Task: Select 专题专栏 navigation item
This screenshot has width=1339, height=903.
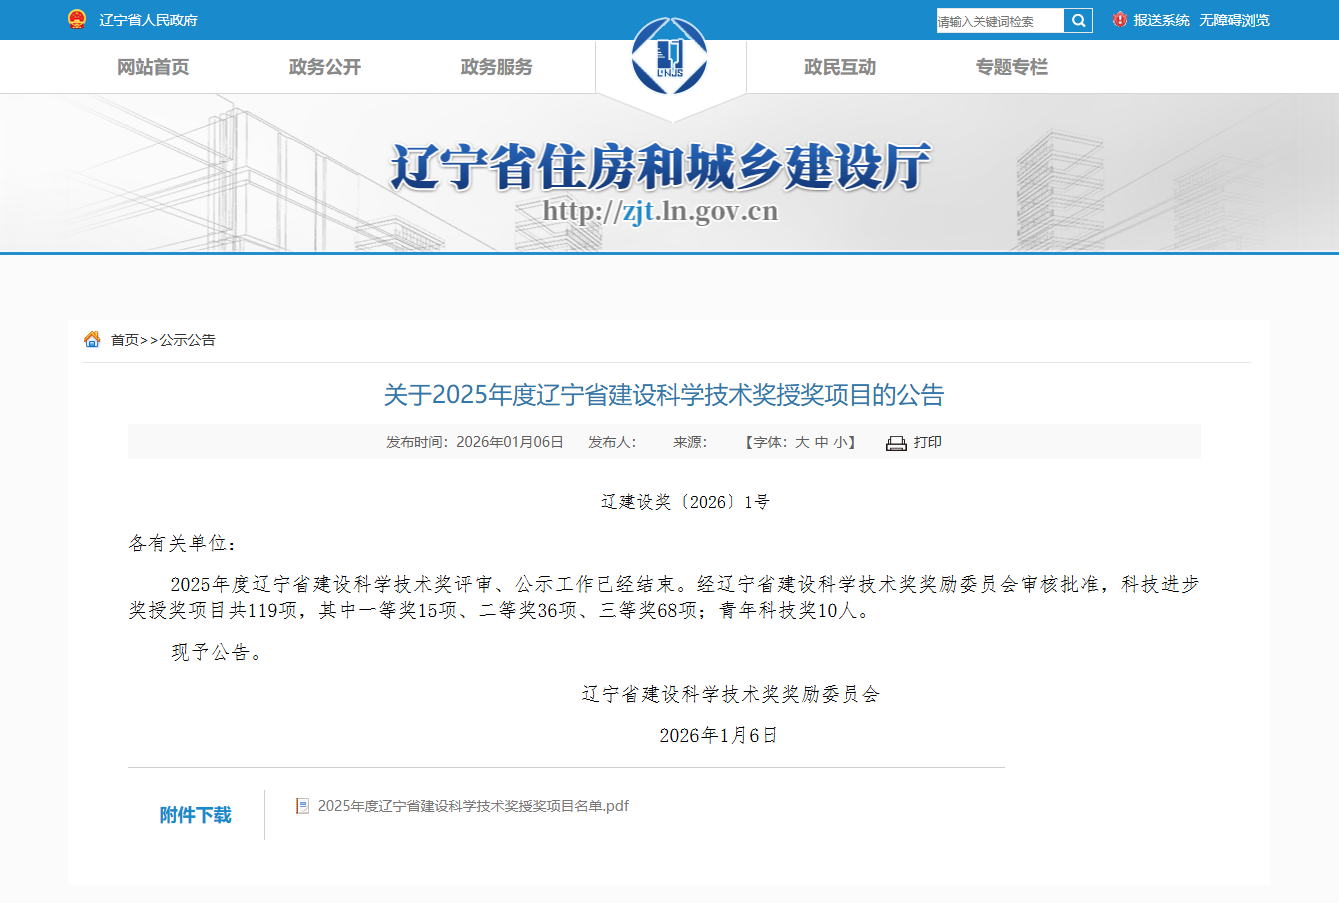Action: coord(1012,67)
